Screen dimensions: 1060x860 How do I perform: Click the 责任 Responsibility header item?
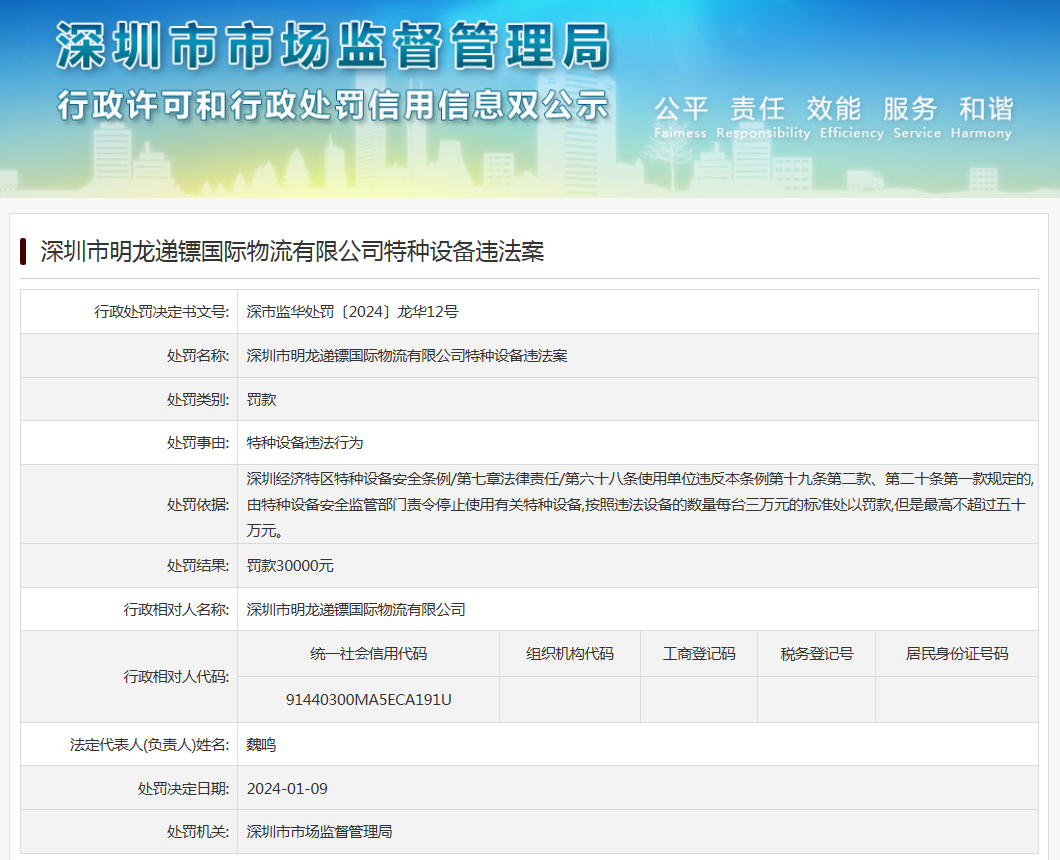[x=759, y=108]
